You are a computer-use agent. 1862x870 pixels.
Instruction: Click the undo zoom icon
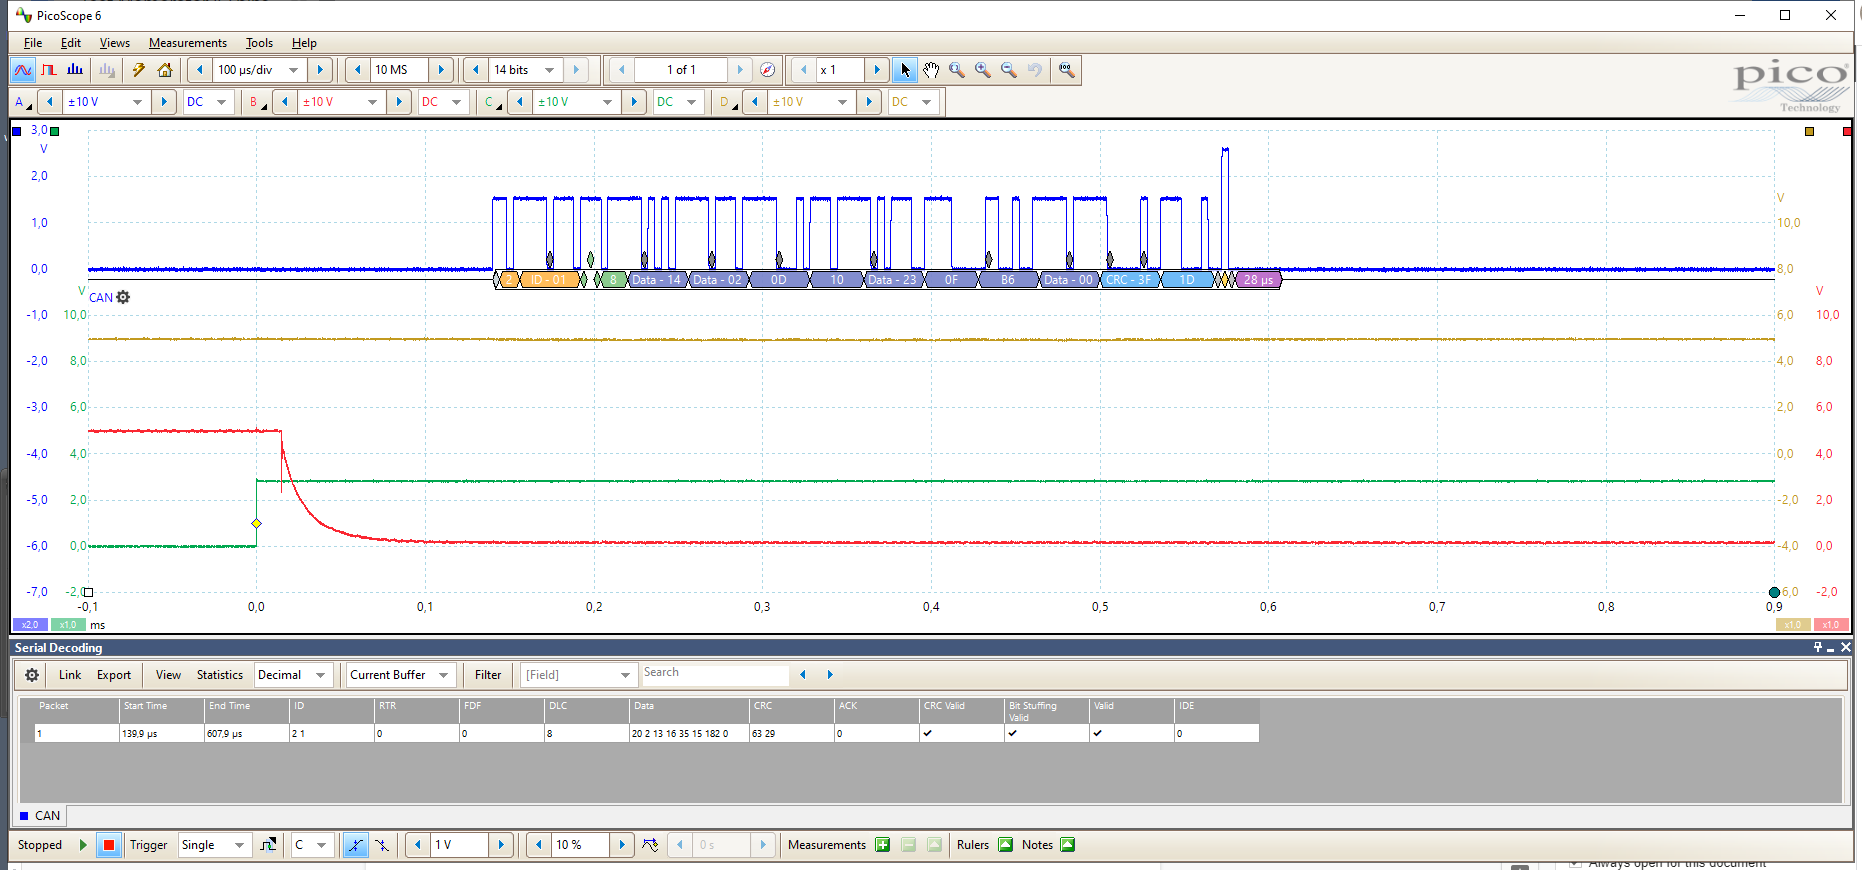click(1035, 70)
